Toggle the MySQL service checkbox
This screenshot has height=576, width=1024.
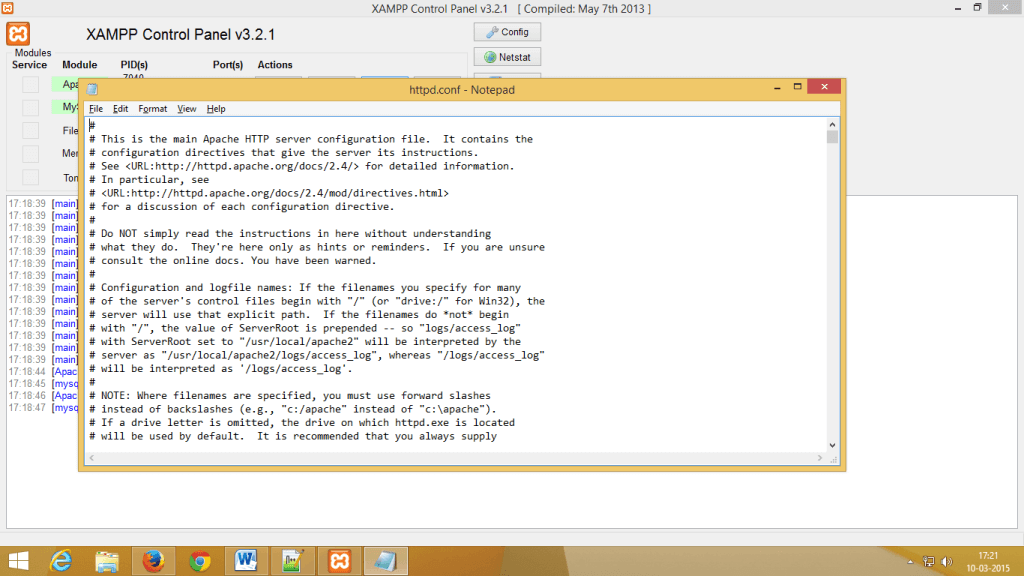point(30,107)
